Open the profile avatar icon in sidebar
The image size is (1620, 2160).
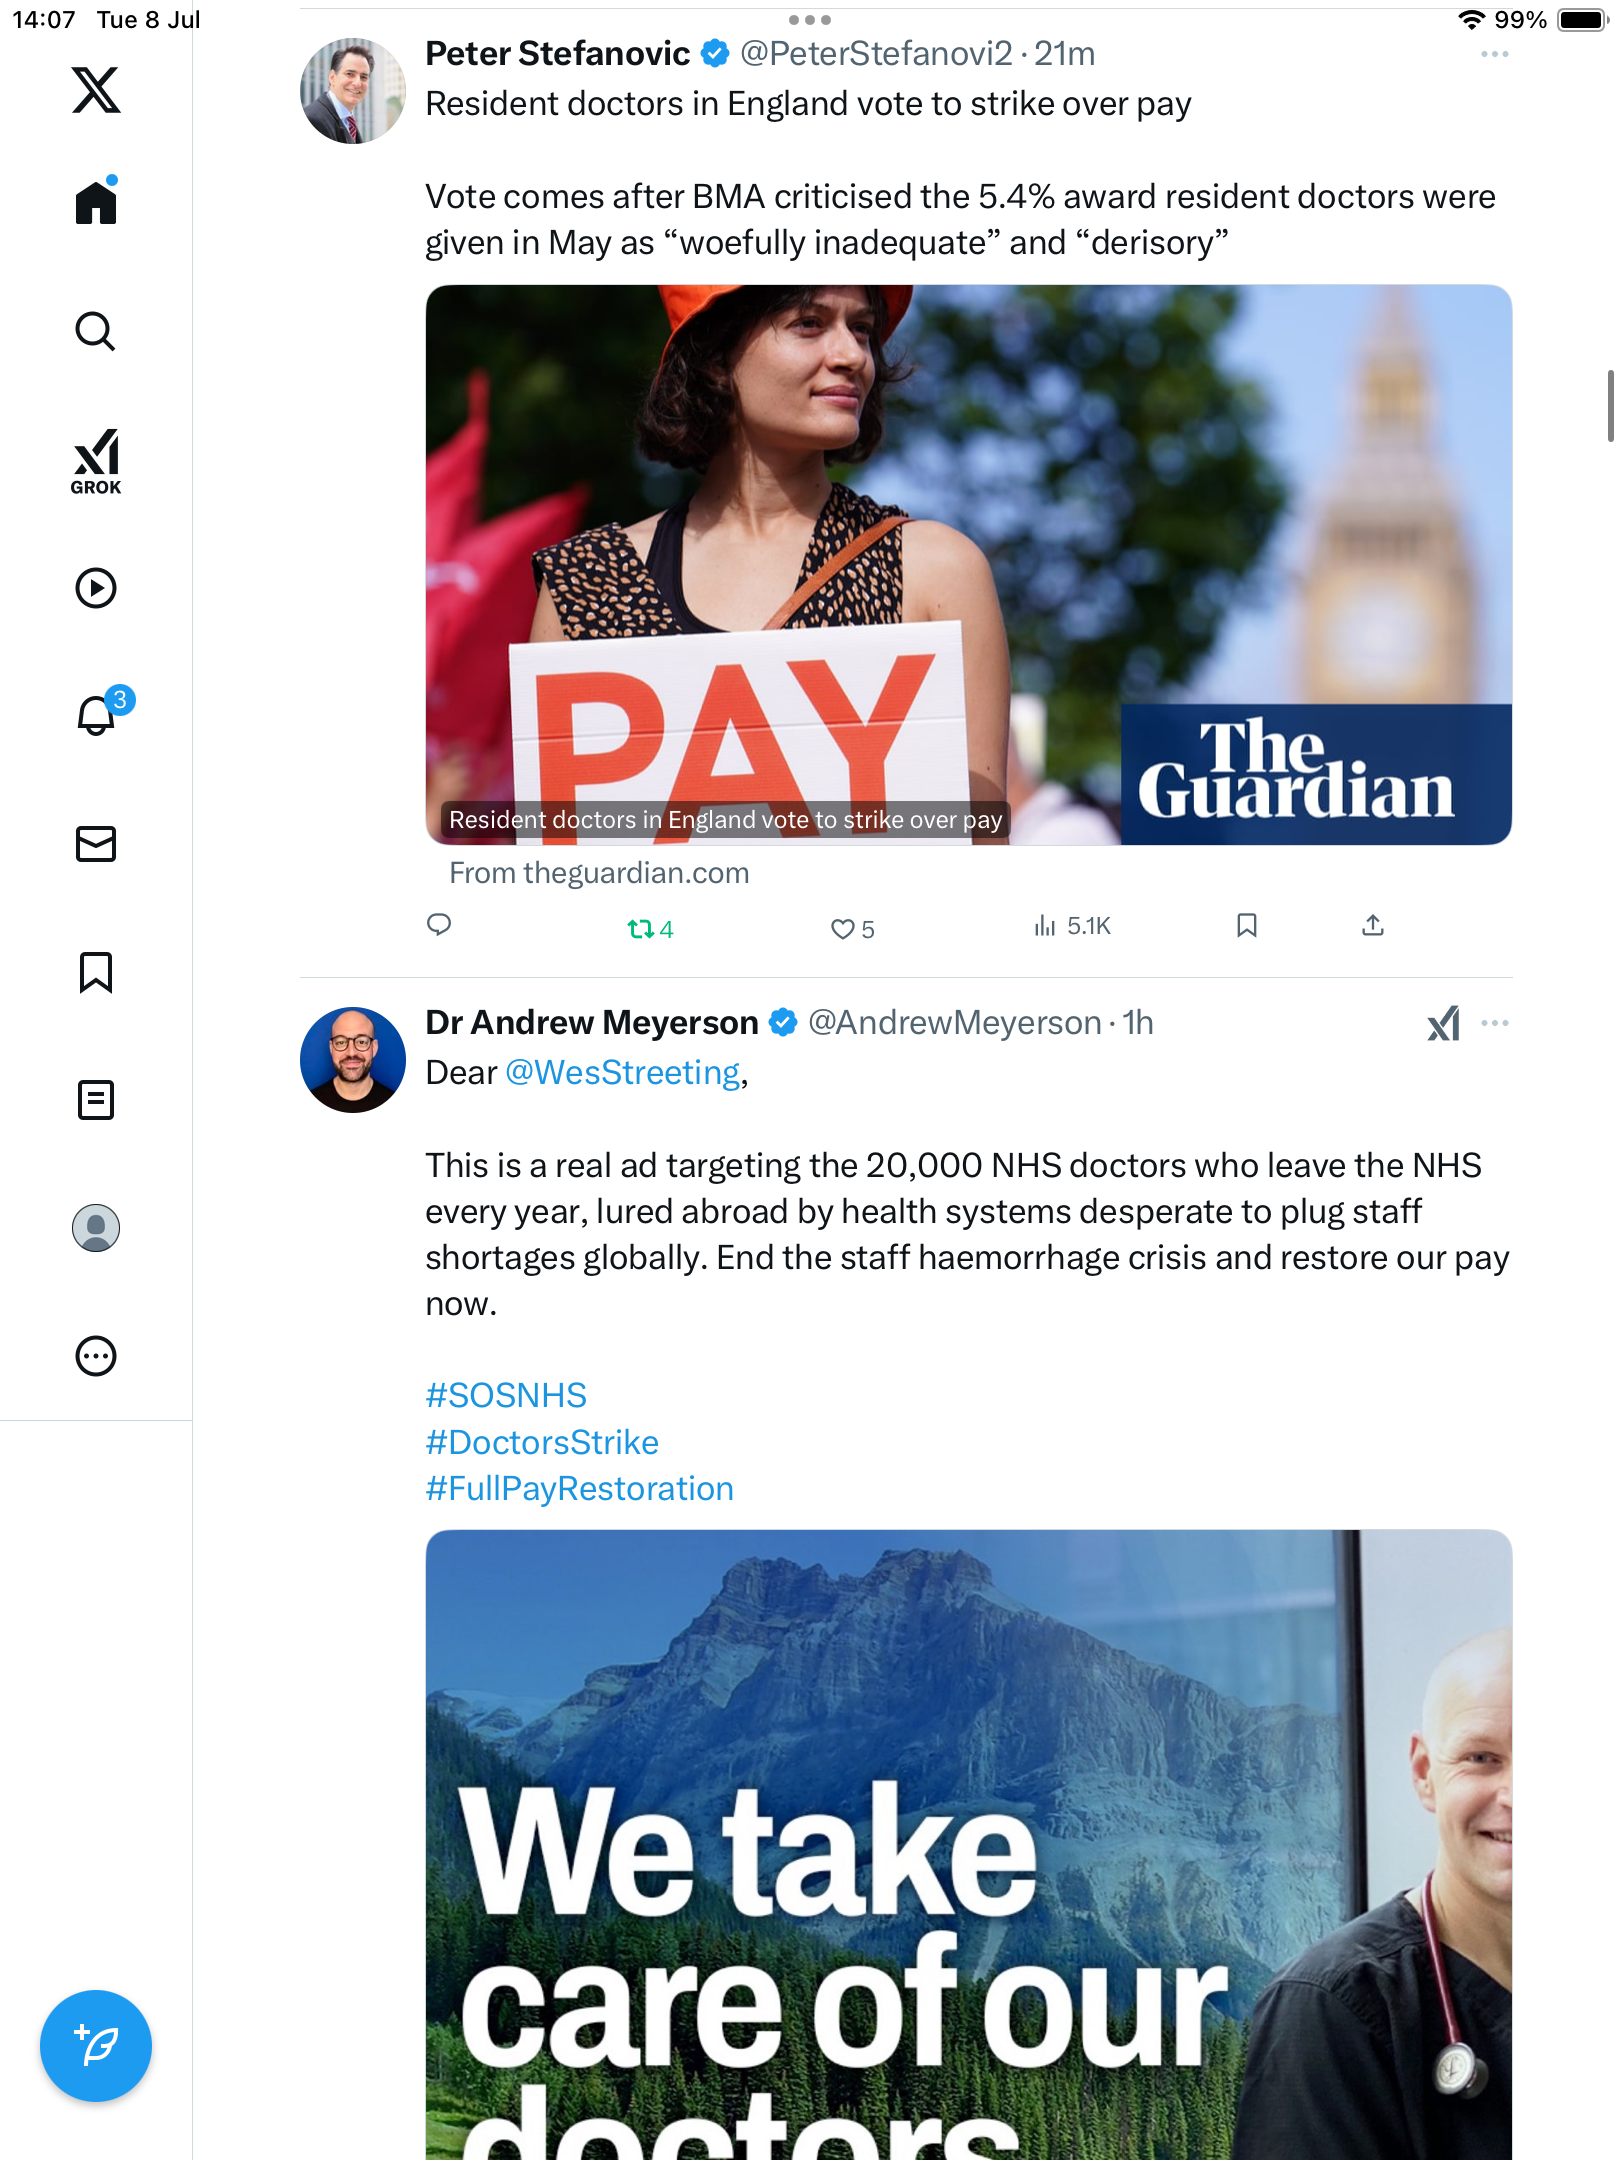(96, 1228)
